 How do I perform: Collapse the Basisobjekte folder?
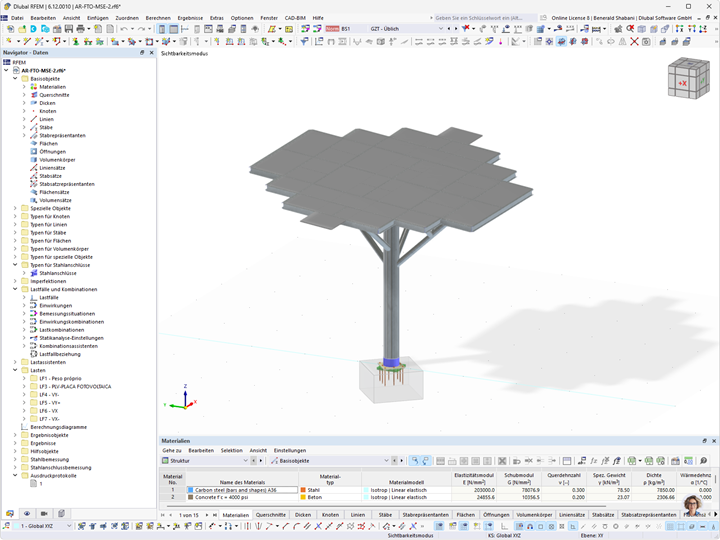tap(15, 79)
